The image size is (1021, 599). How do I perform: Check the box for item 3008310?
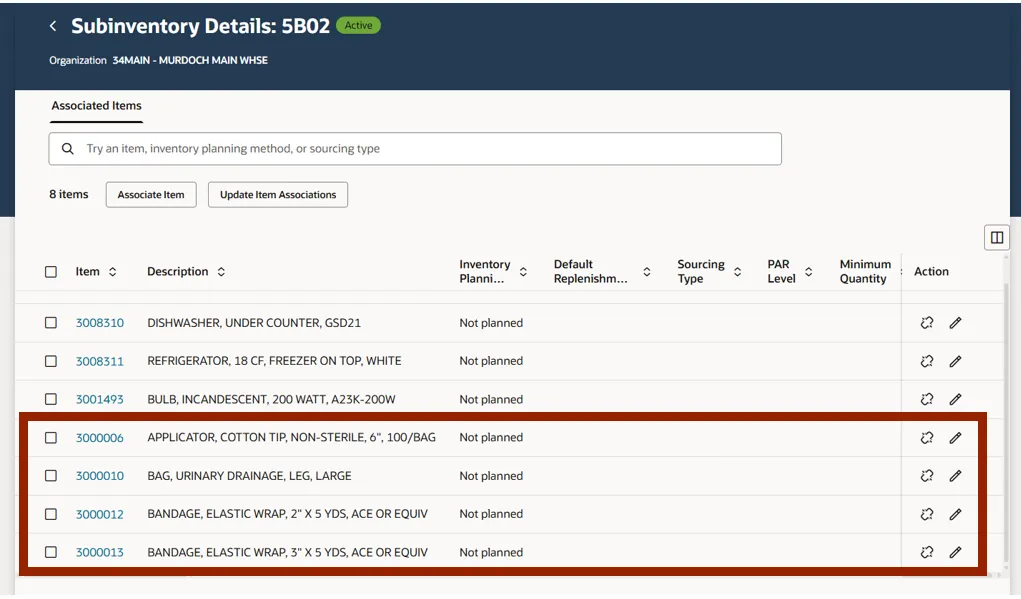(x=51, y=323)
